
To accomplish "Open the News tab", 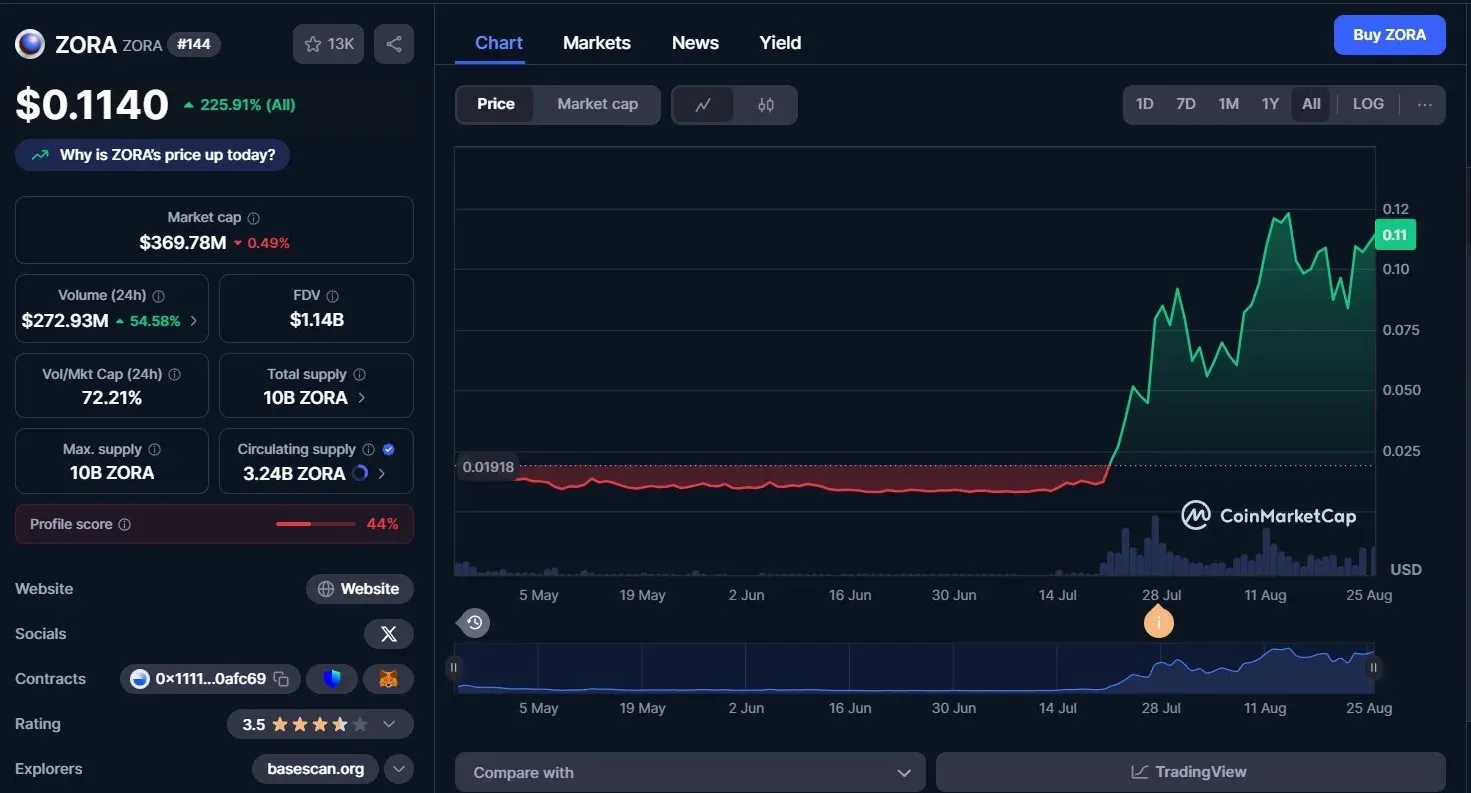I will pos(695,43).
